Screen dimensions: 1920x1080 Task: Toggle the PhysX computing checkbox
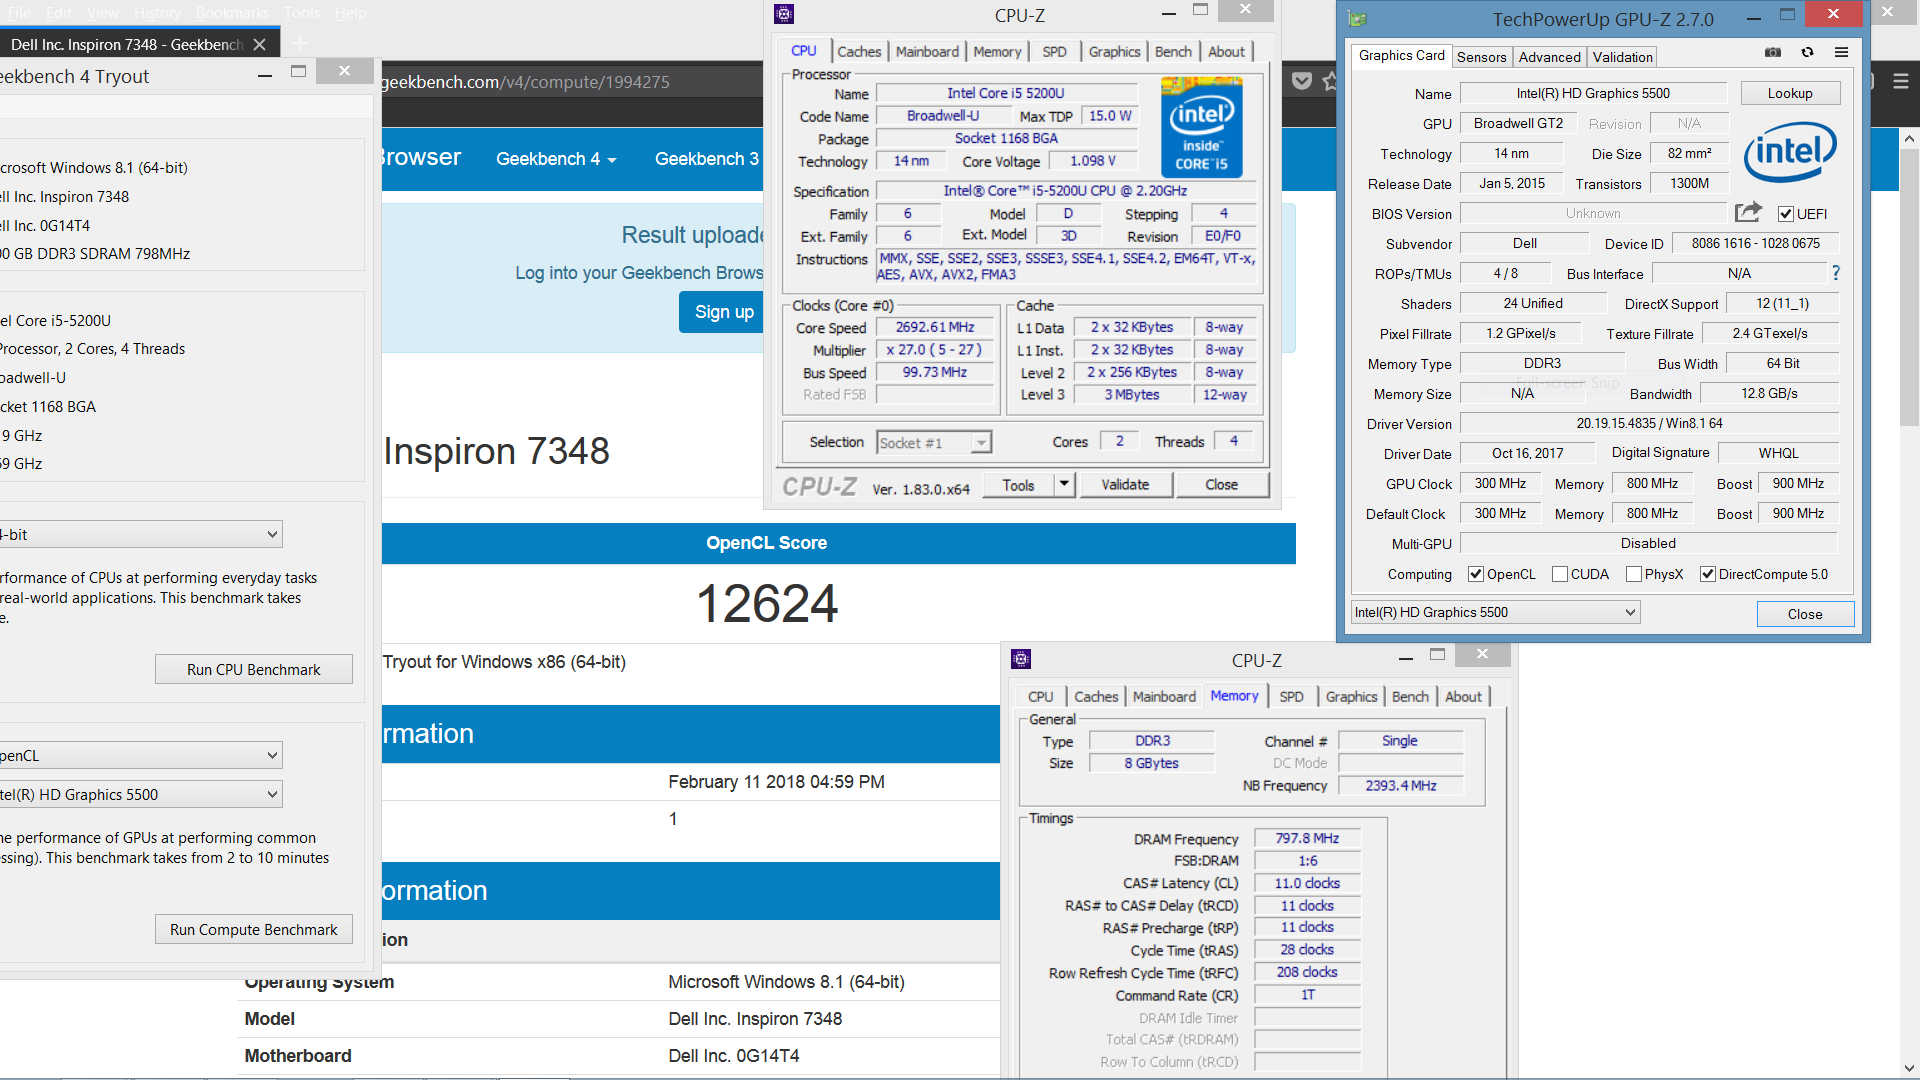(1634, 574)
